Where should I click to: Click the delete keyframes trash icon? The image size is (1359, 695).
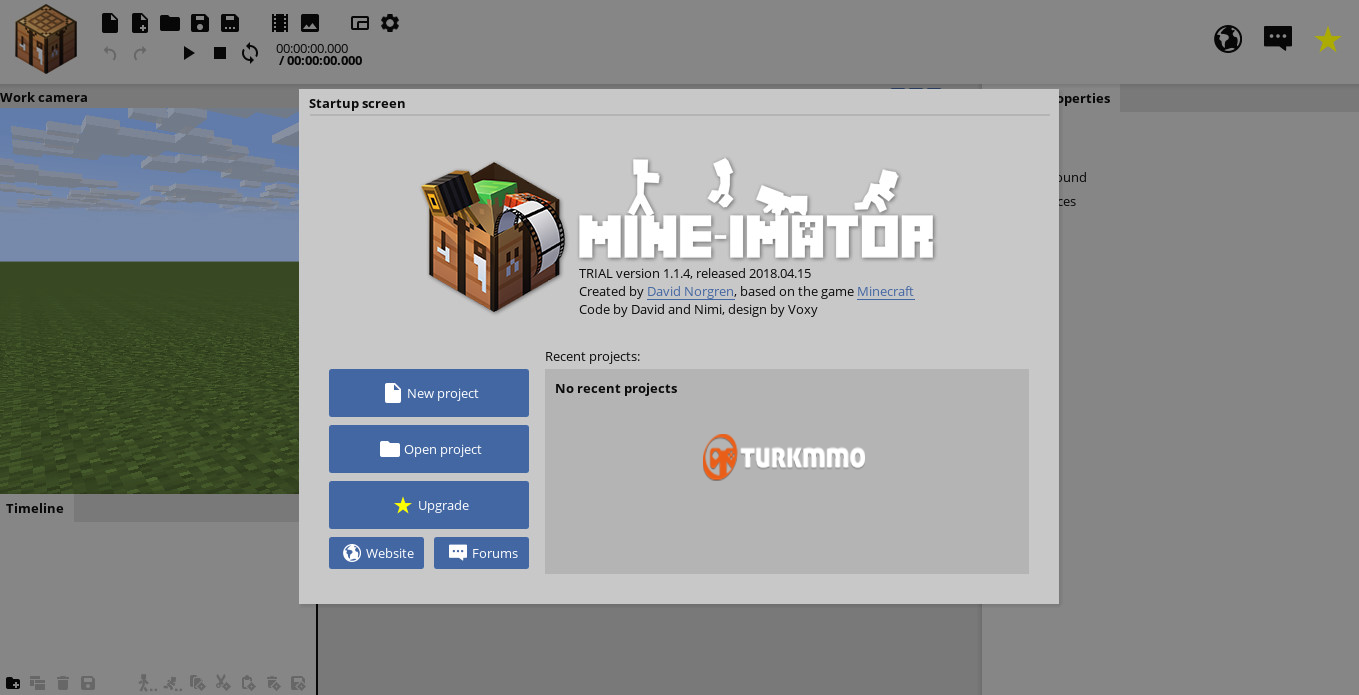(x=273, y=683)
